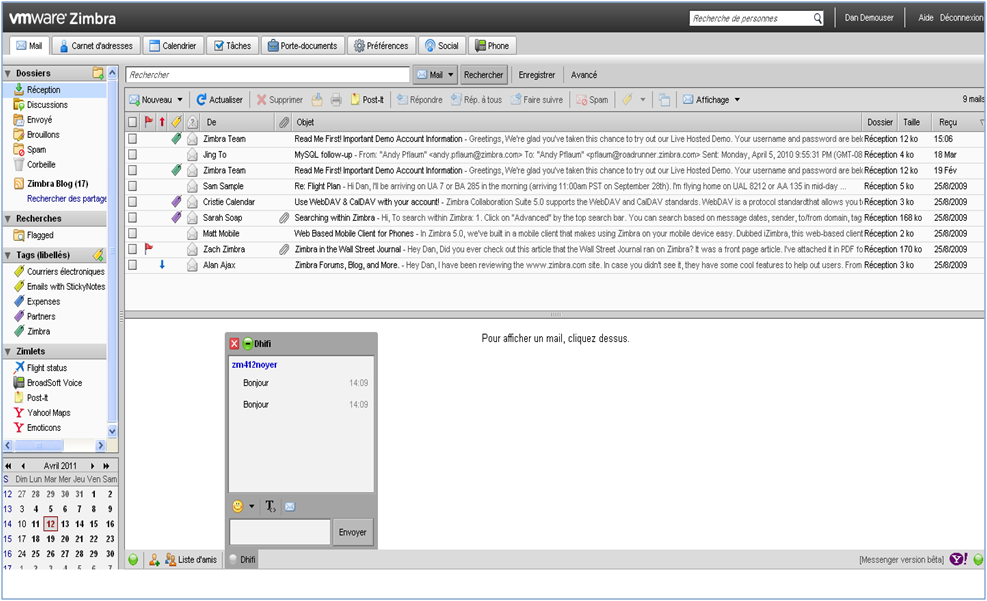Click the text format icon in chat
Screen dimensions: 987x601
pos(270,506)
